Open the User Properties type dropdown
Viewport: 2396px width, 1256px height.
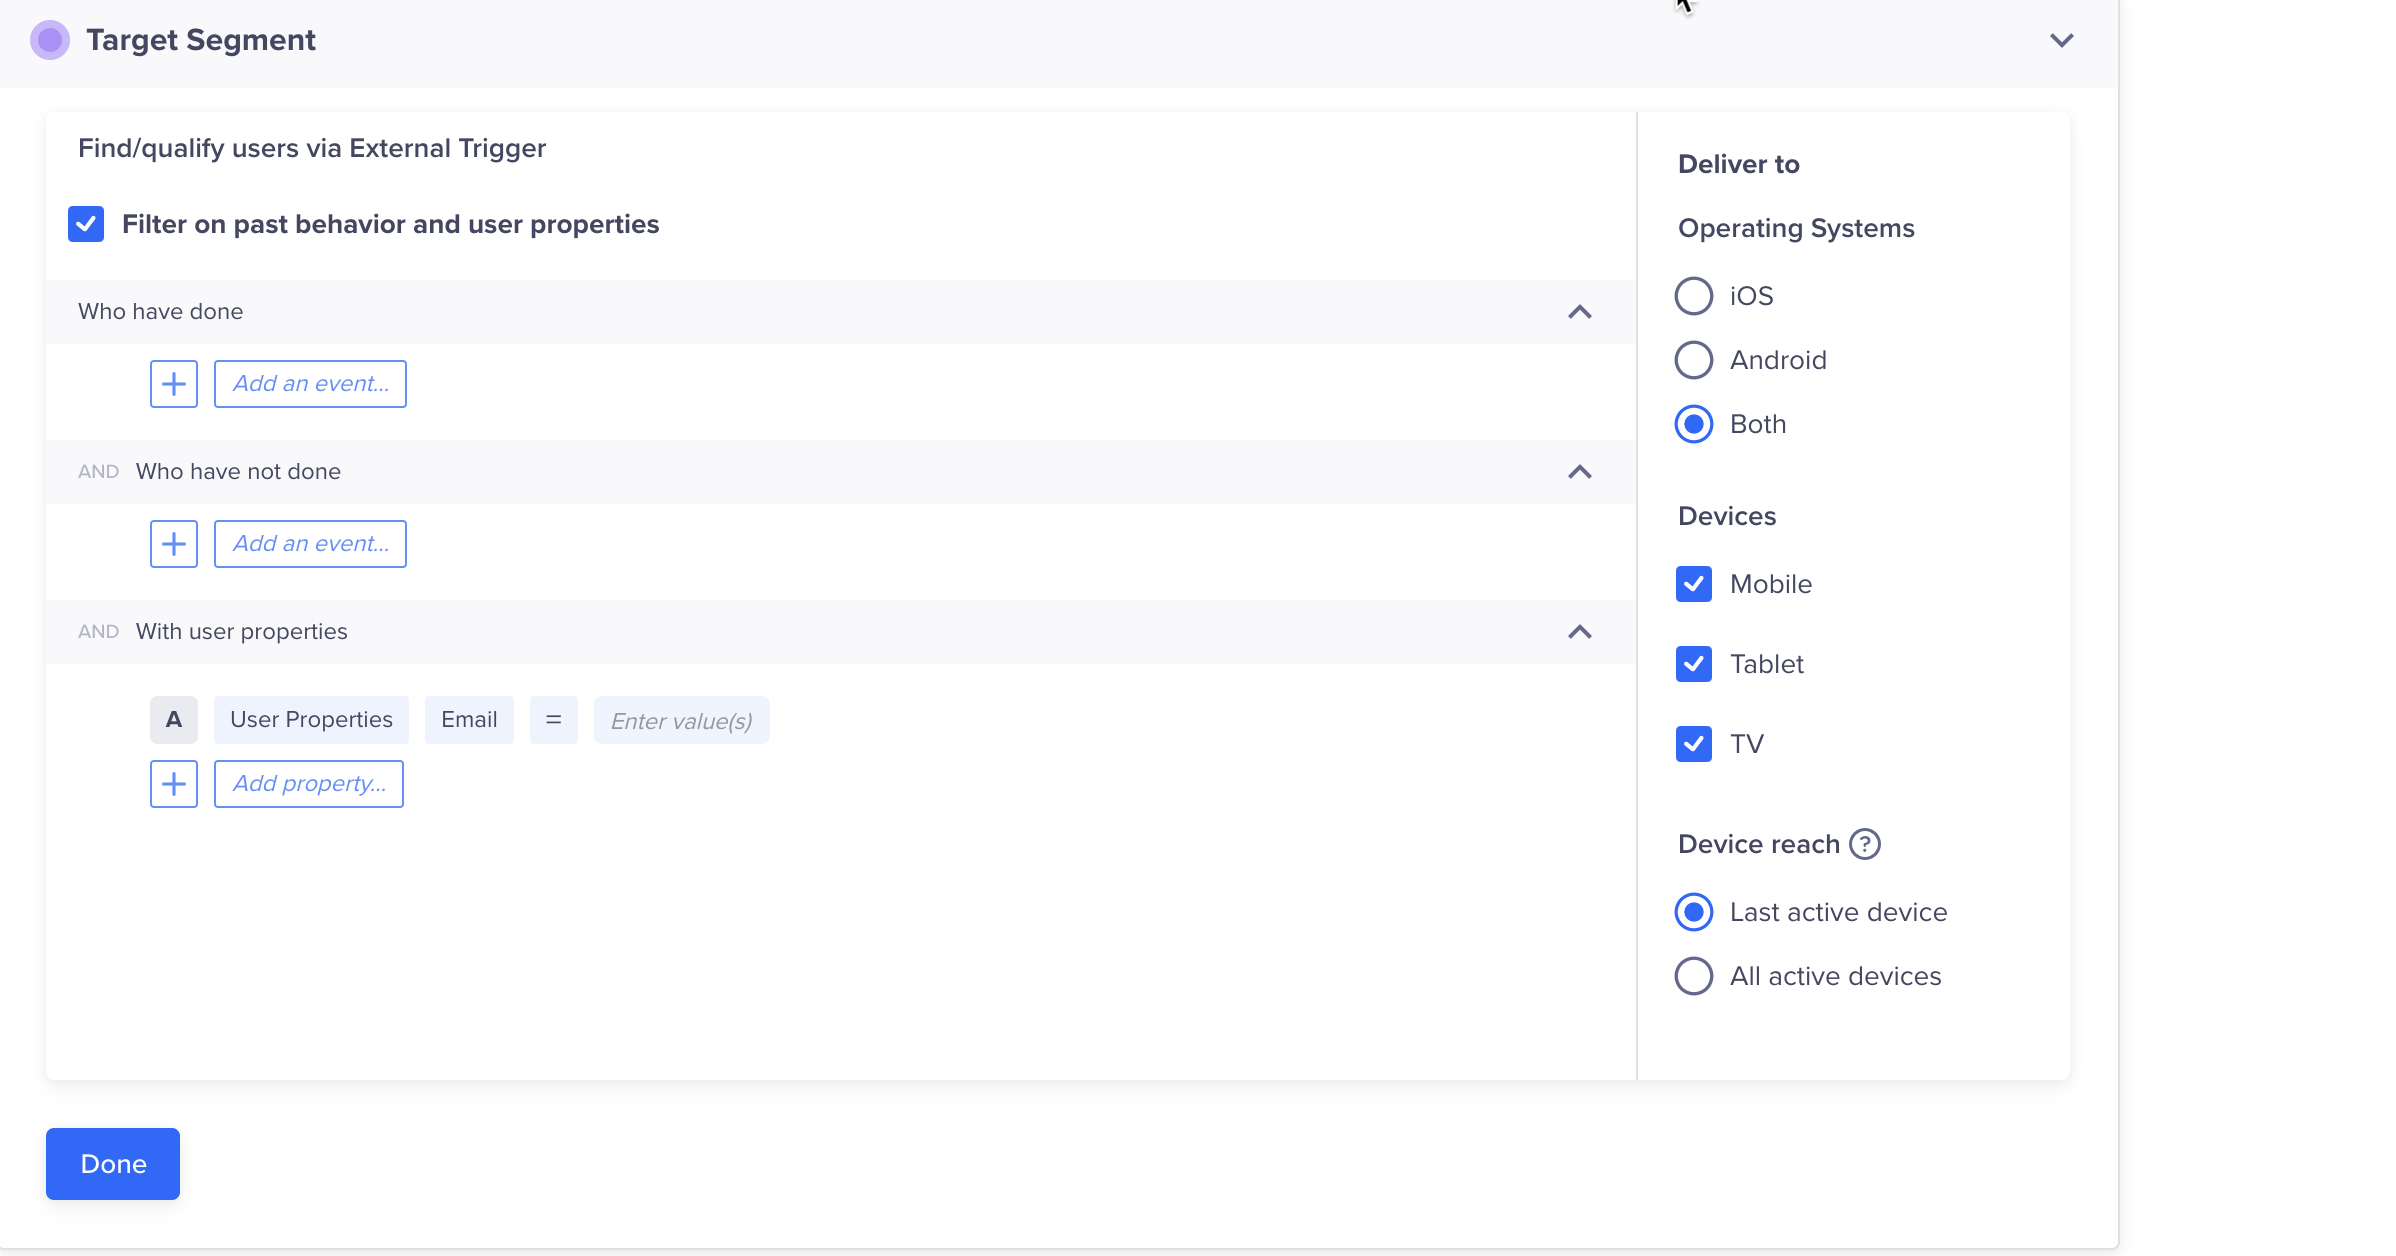[x=311, y=720]
